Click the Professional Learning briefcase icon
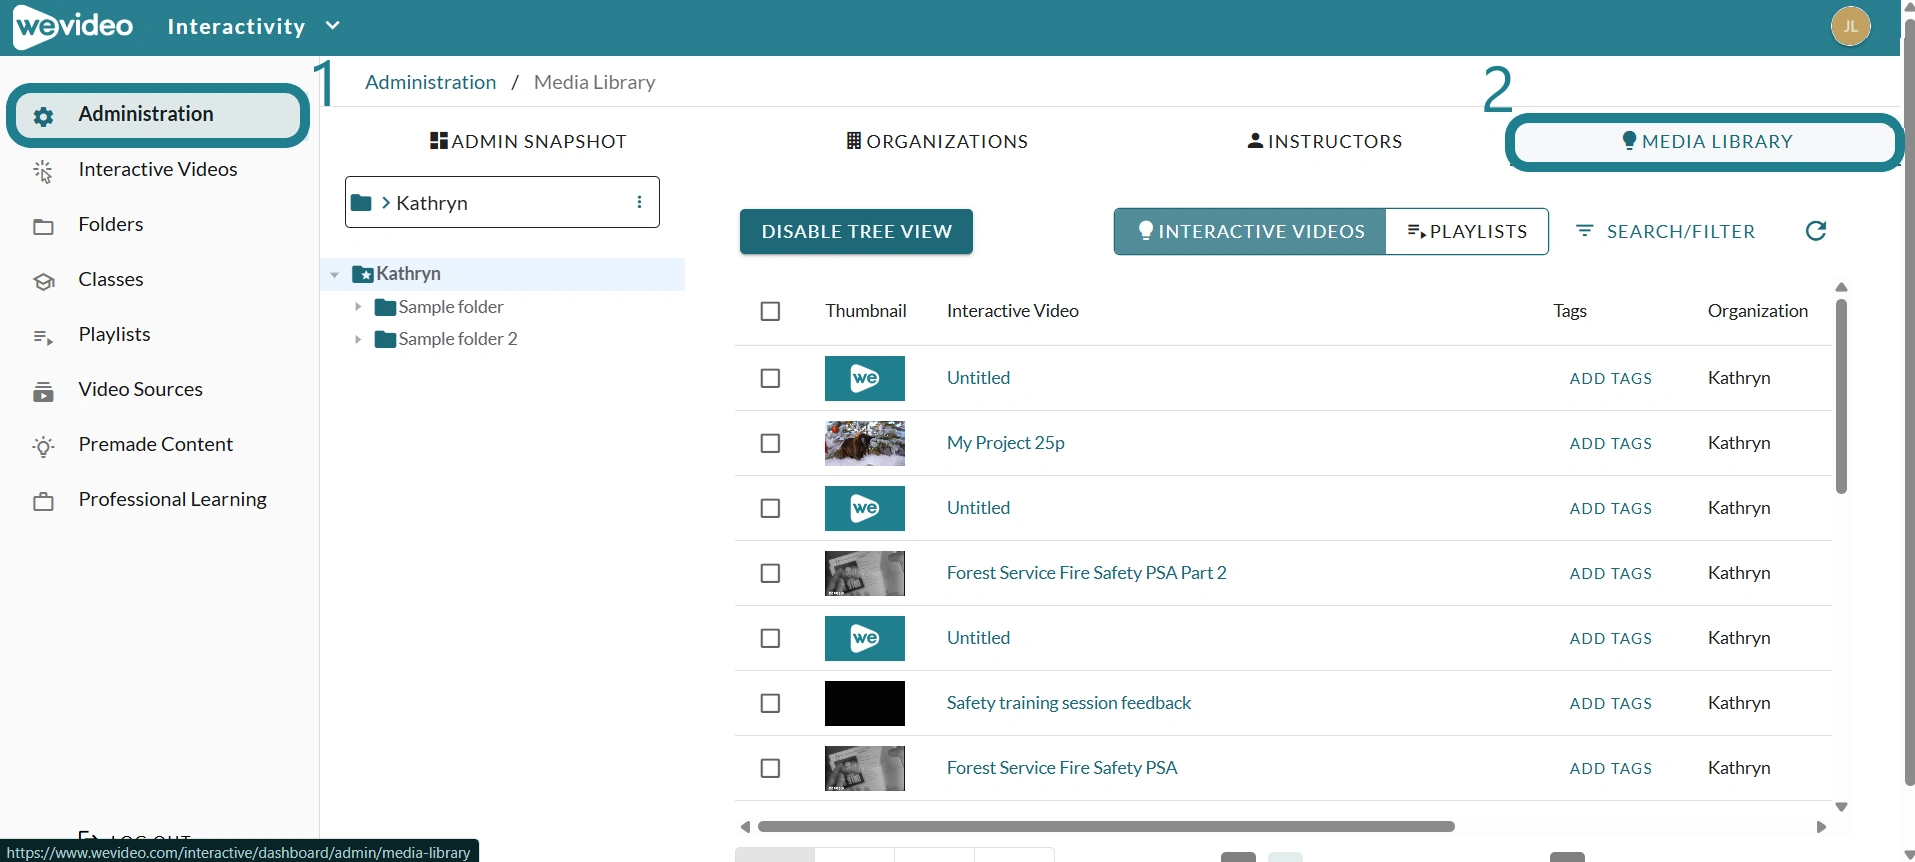This screenshot has width=1915, height=862. point(43,501)
